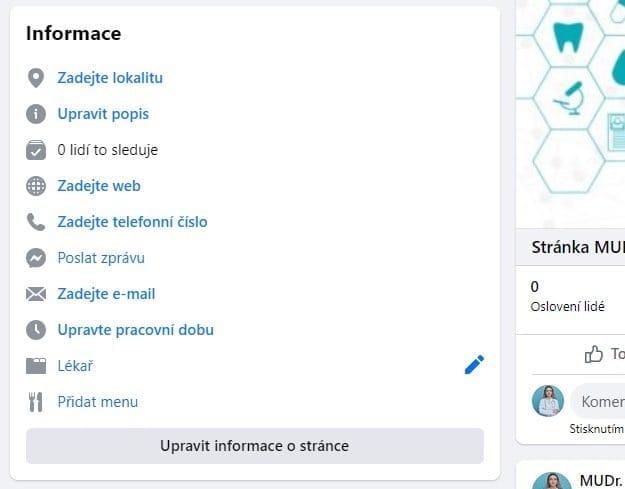This screenshot has height=489, width=625.
Task: Click Upravte pracovní dobu link
Action: 135,330
